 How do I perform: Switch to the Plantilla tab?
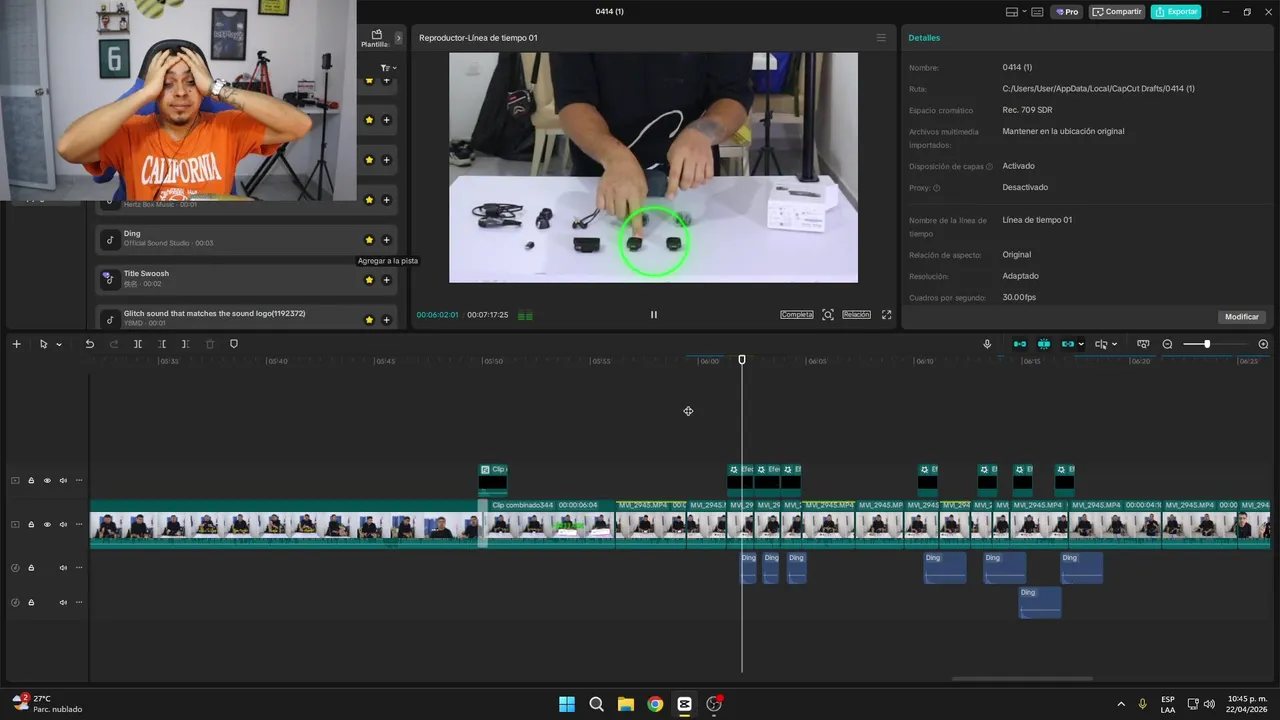click(x=376, y=39)
